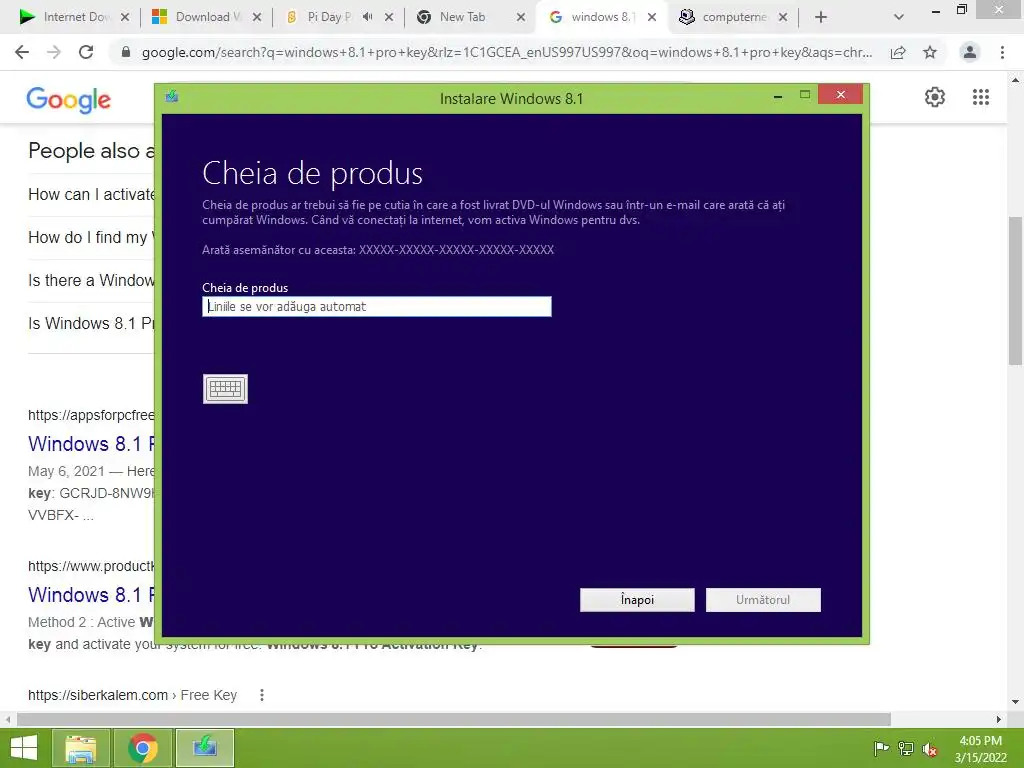Expand 'Is Windows 8.1' question
The height and width of the screenshot is (768, 1024).
91,324
